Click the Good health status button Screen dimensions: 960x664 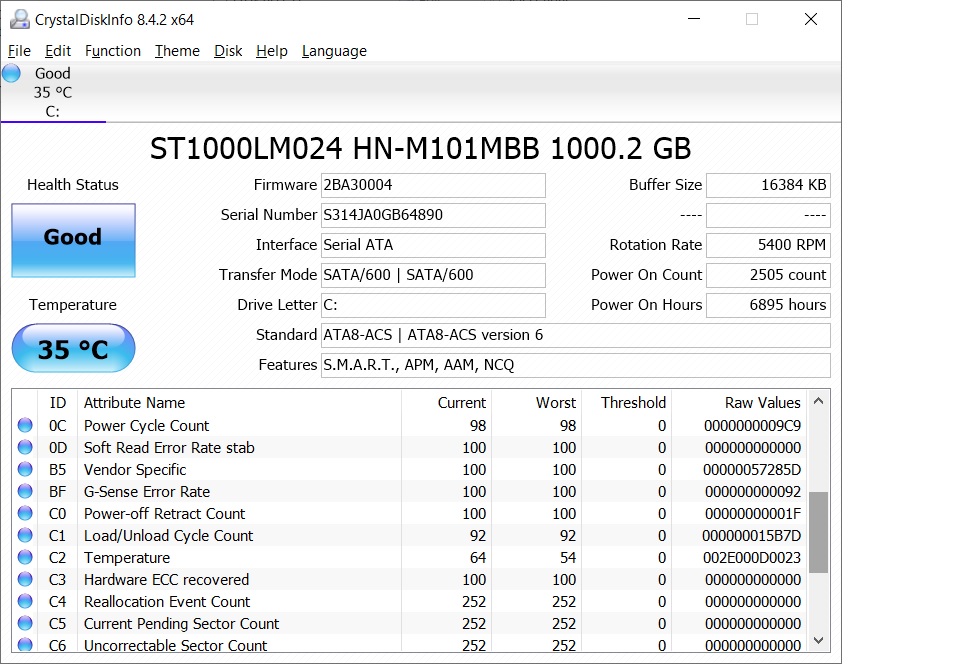73,241
